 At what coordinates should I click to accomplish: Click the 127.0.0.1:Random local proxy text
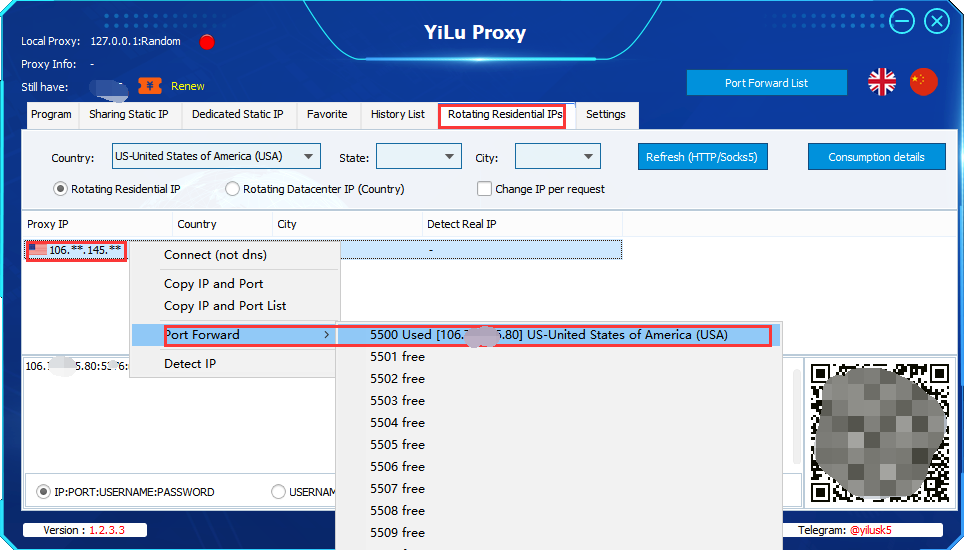coord(135,41)
